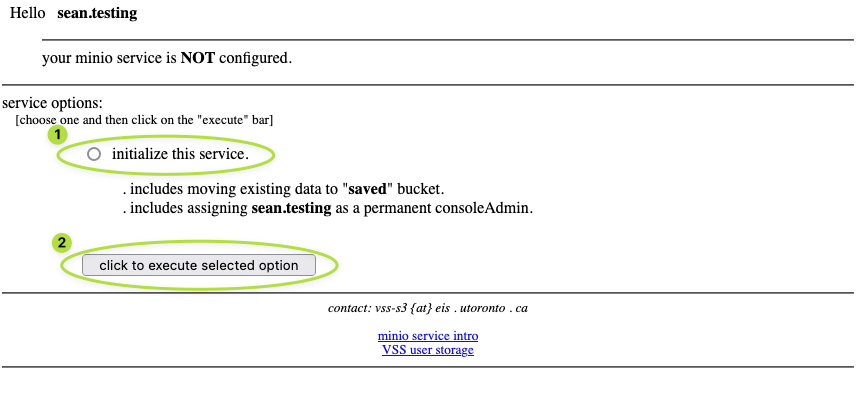
Task: Click the "service options:" heading
Action: coord(52,103)
